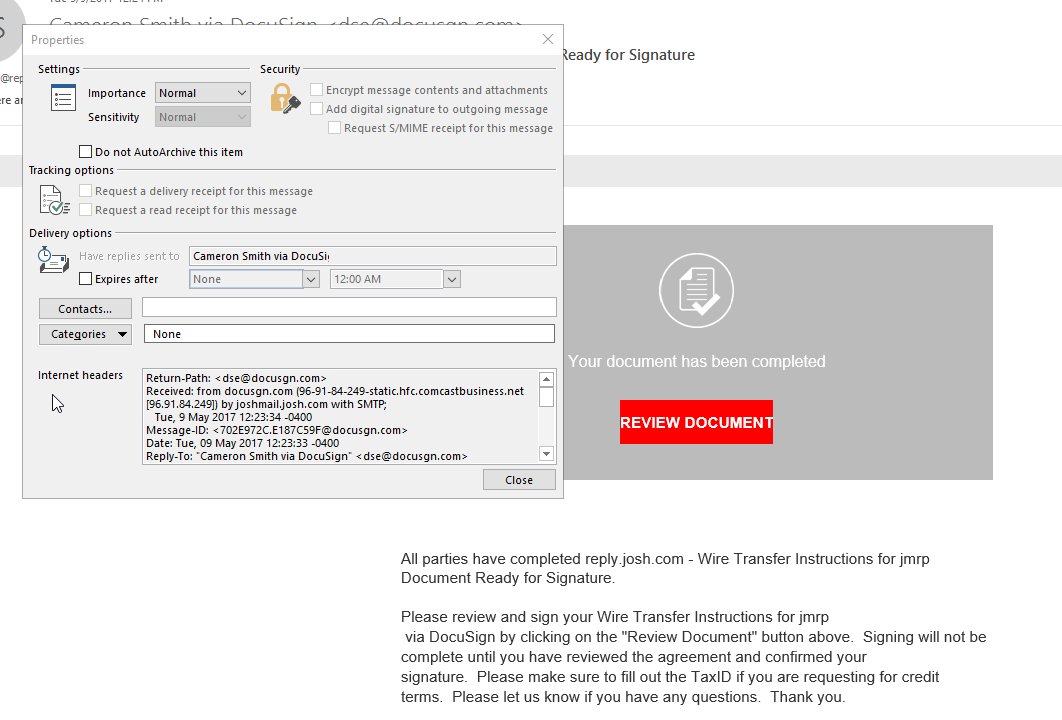Enable Do not AutoArchive this item

click(x=85, y=152)
